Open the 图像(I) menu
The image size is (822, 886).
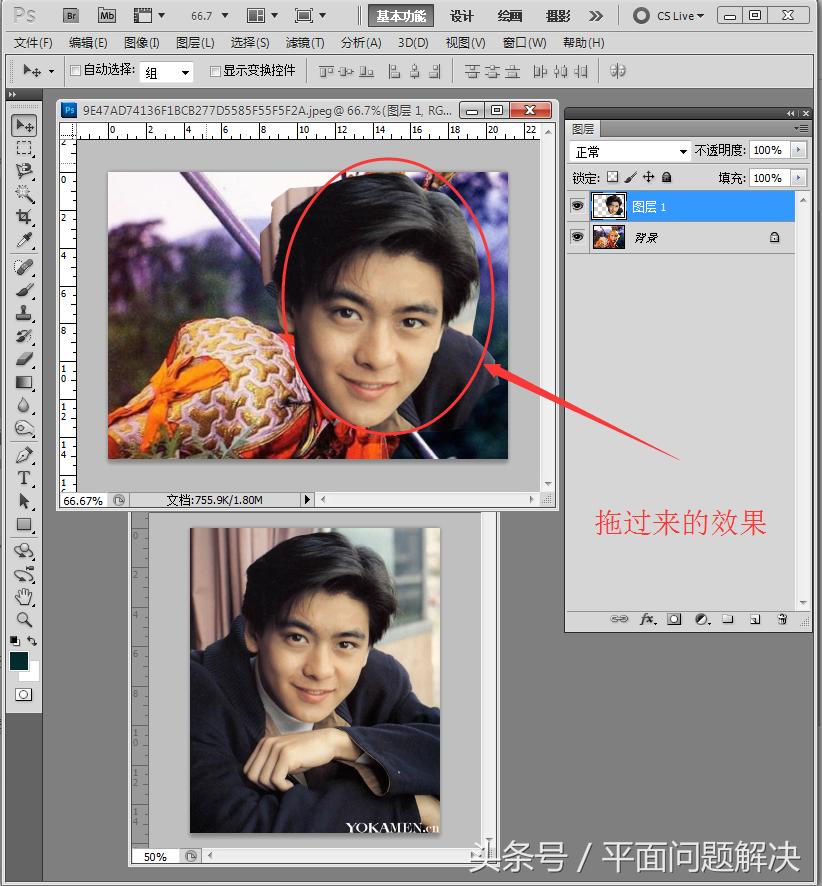(x=142, y=43)
